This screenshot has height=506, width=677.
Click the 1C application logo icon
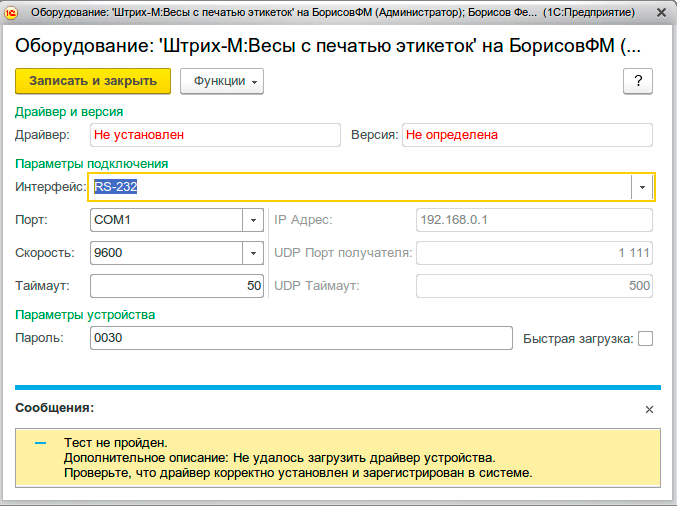(13, 13)
